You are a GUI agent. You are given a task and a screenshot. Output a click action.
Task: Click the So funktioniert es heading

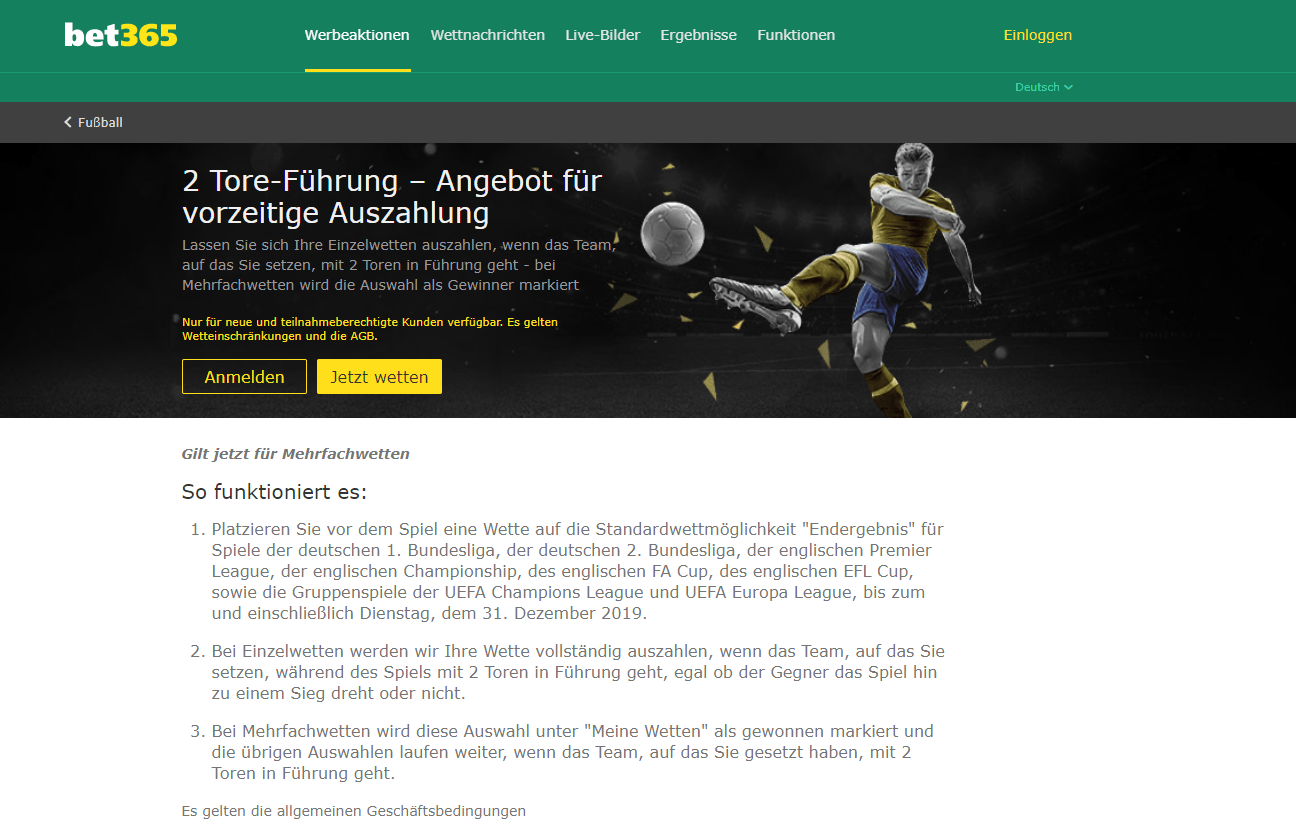pos(274,492)
